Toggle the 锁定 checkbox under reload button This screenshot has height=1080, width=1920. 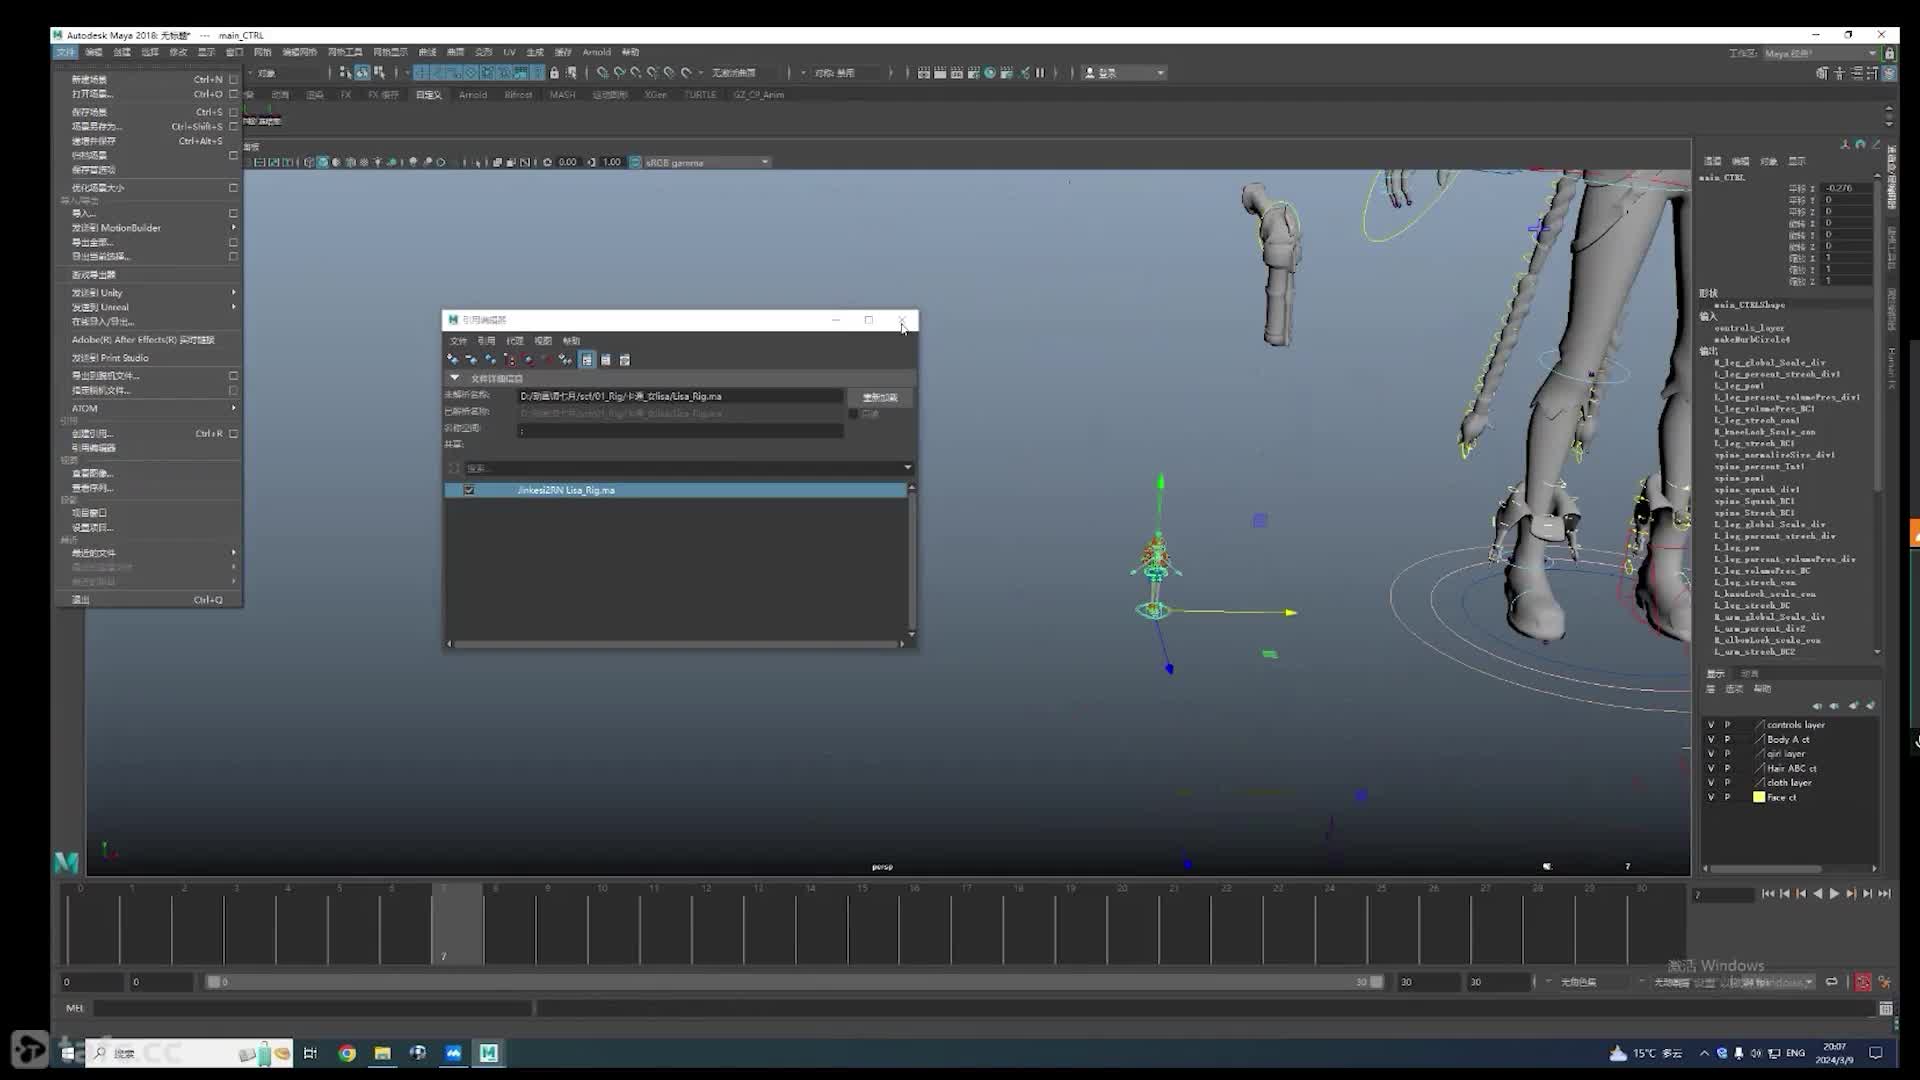coord(853,414)
